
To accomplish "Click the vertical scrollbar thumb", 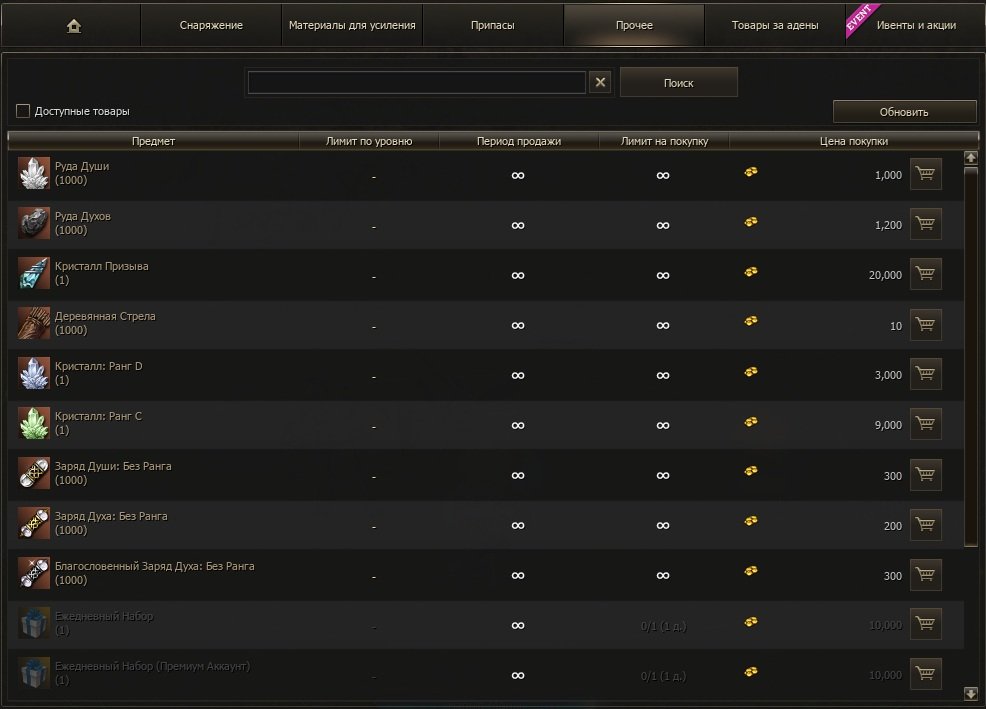I will [971, 357].
